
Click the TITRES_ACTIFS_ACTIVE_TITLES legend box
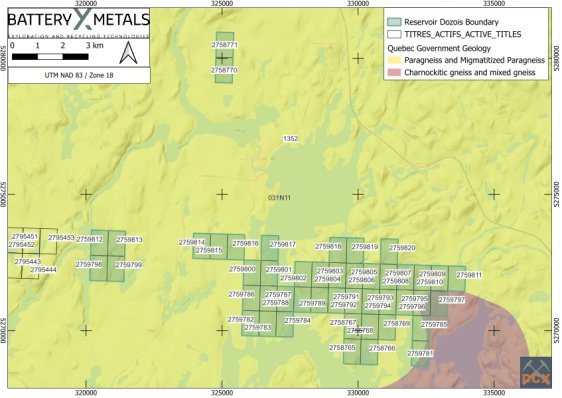tap(394, 34)
